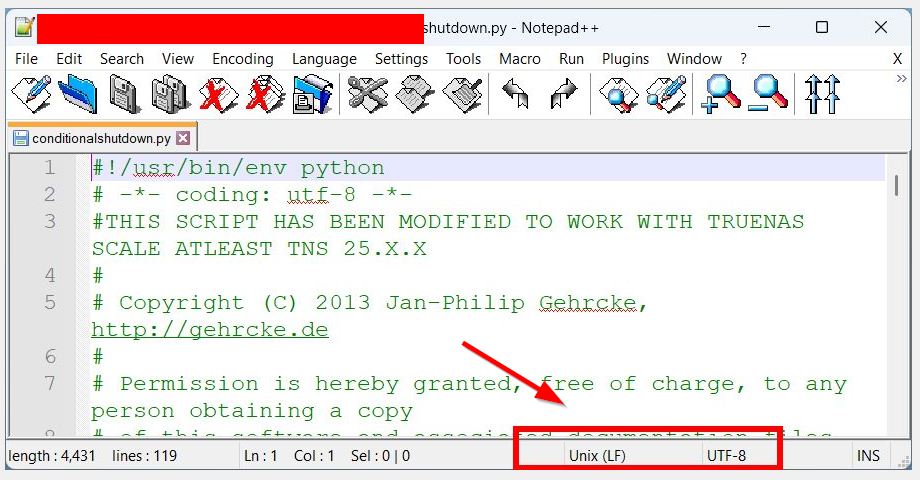Click the New file toolbar icon
Viewport: 920px width, 480px height.
click(30, 95)
